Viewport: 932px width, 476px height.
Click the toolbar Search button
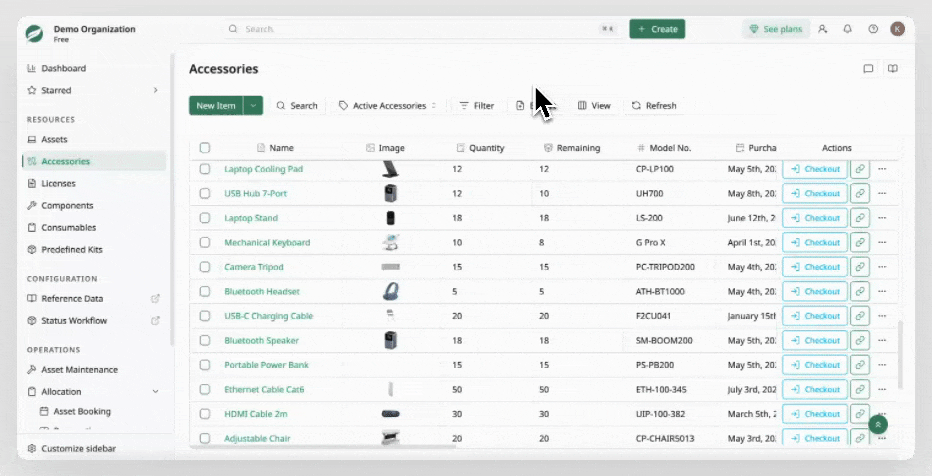(x=297, y=105)
